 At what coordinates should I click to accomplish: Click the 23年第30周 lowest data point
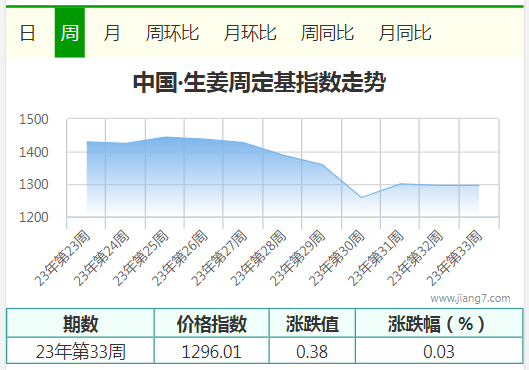(x=361, y=197)
